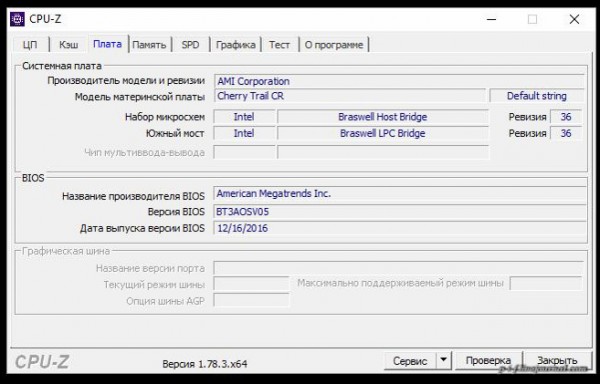This screenshot has width=600, height=384.
Task: Click the Набор микросхем label
Action: coord(165,117)
